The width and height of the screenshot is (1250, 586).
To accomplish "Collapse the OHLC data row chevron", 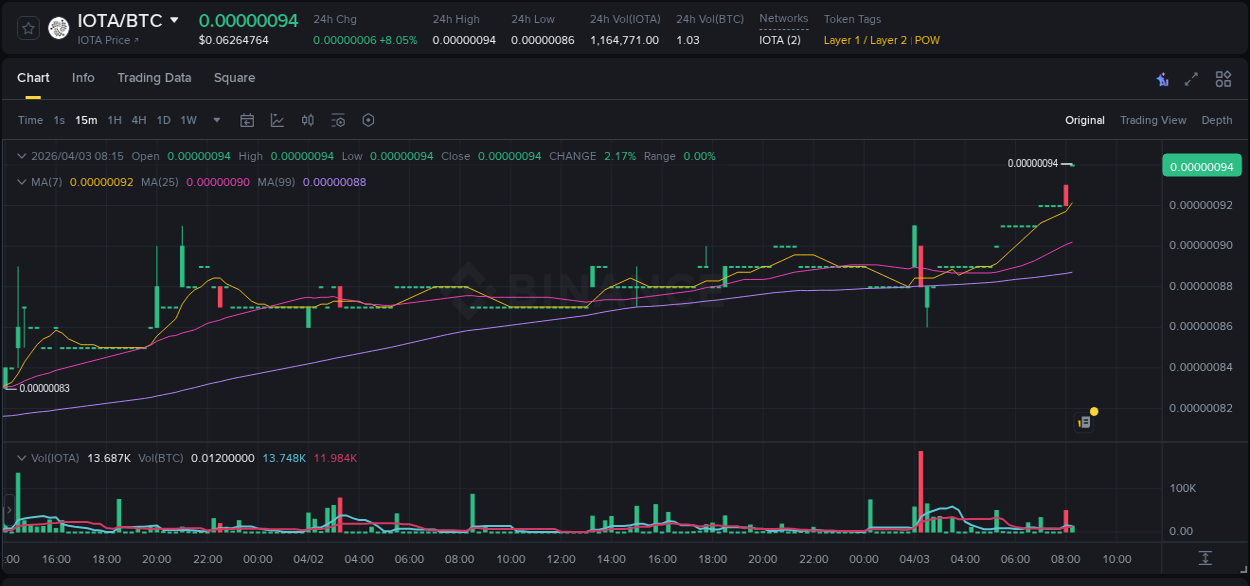I will pyautogui.click(x=22, y=156).
